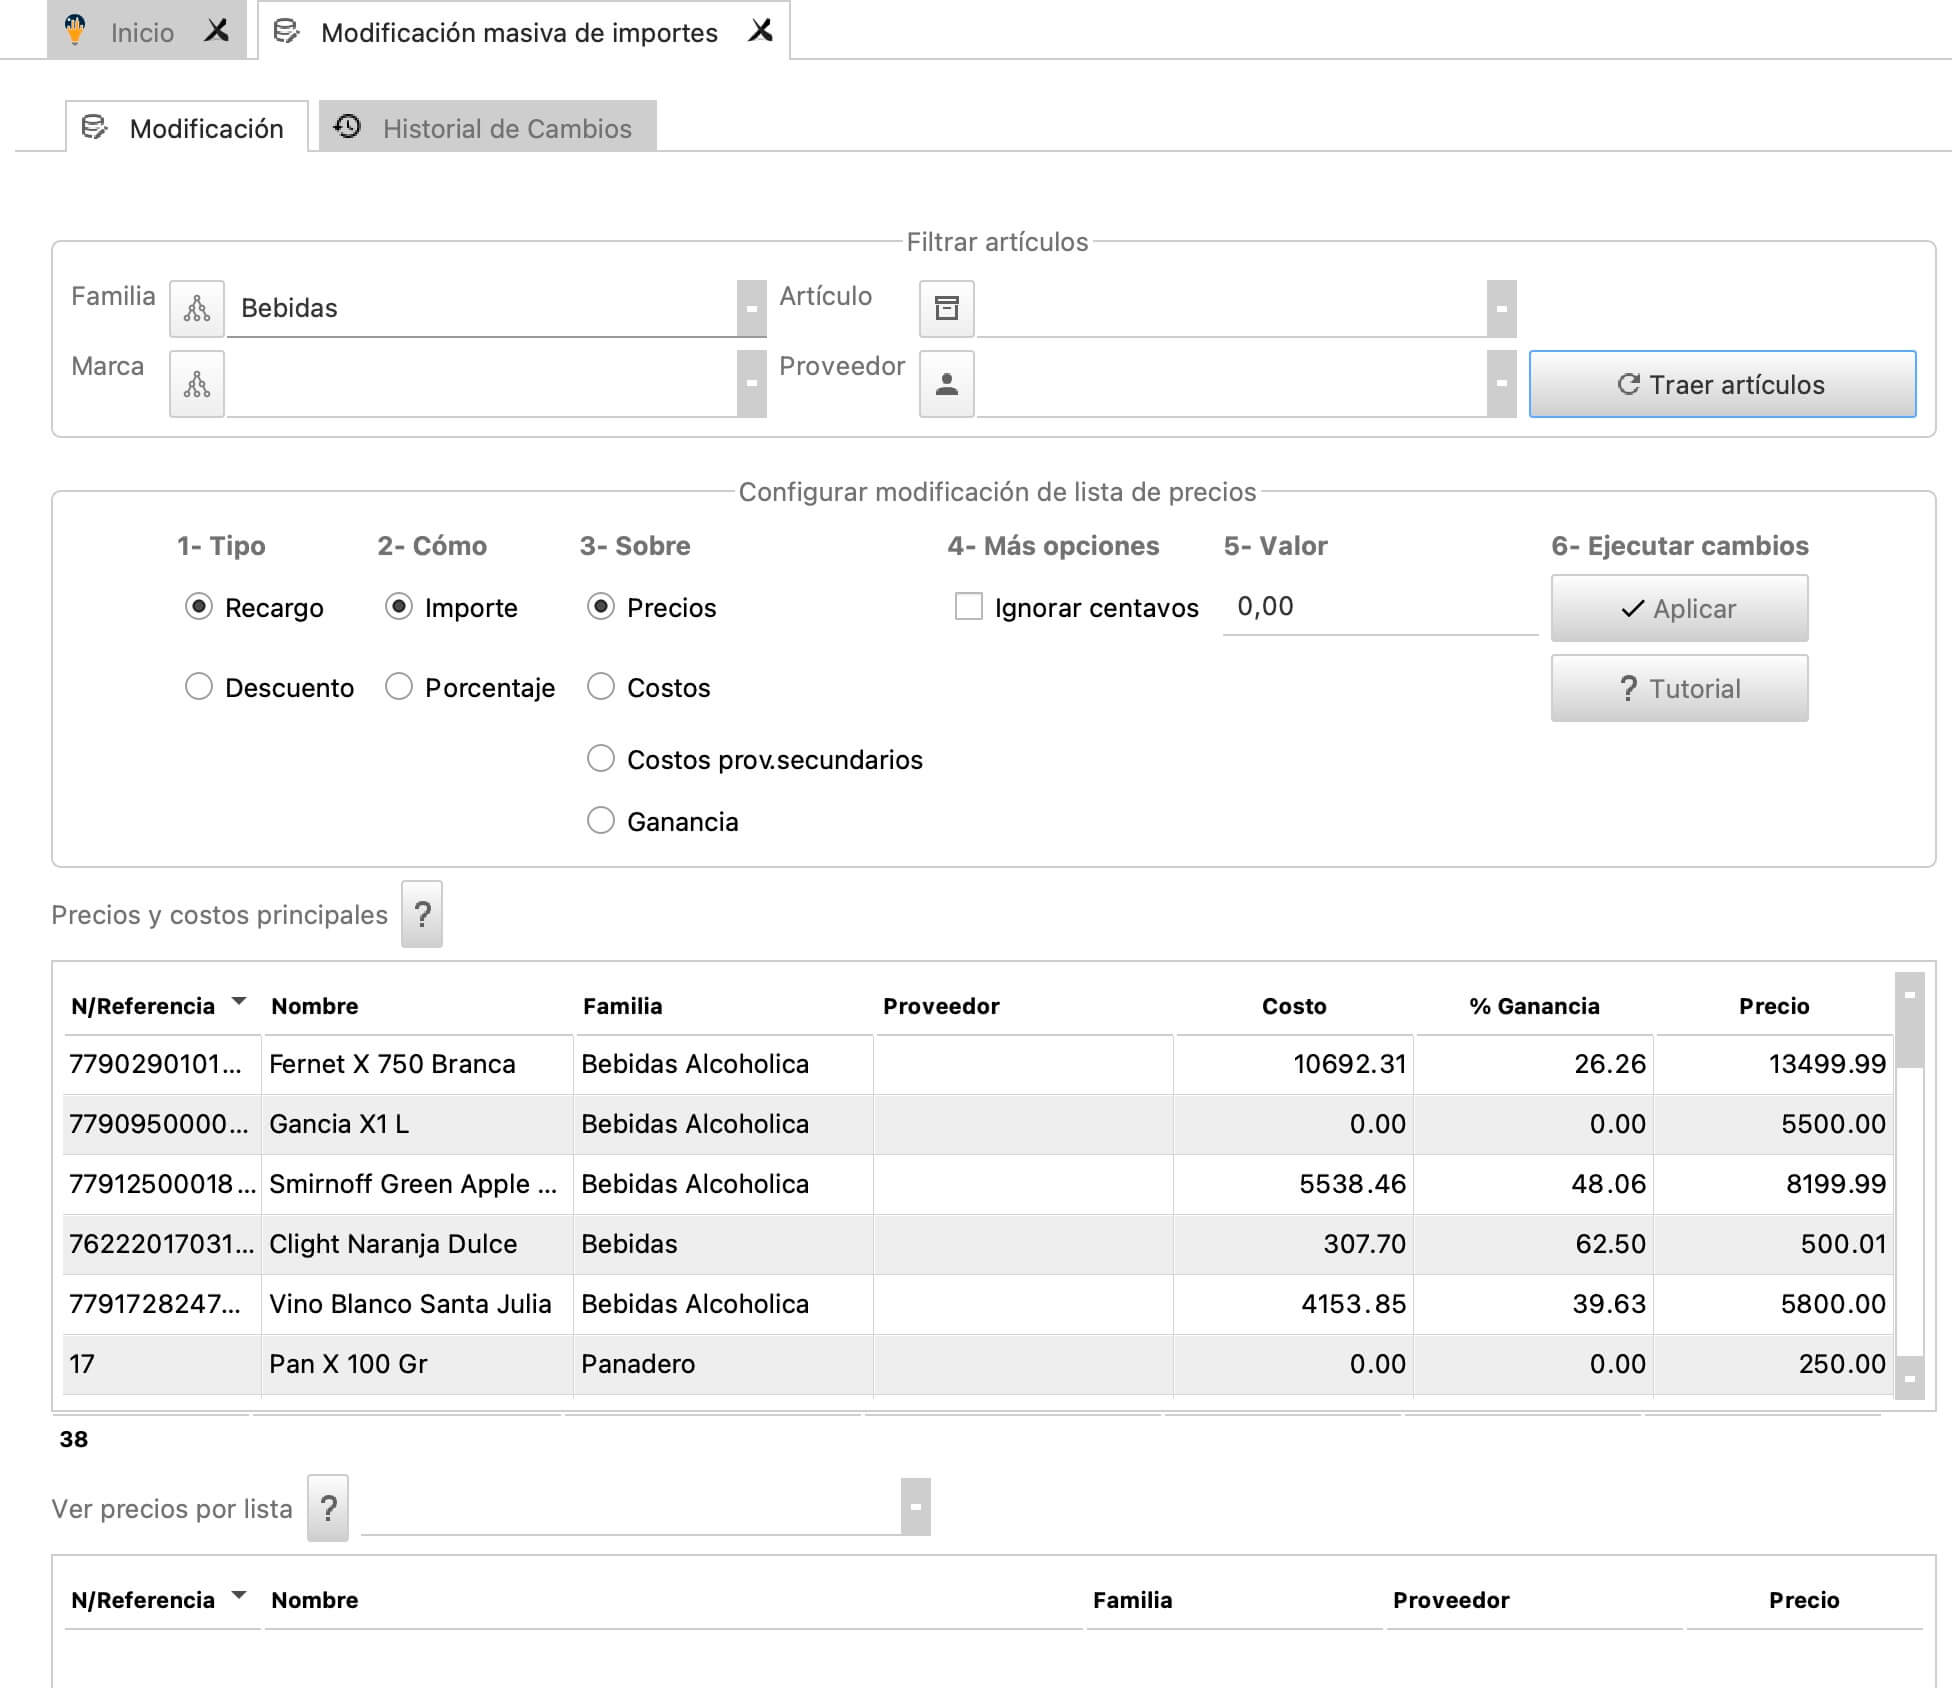This screenshot has height=1688, width=1952.
Task: Click the Artículo input field
Action: click(1232, 308)
